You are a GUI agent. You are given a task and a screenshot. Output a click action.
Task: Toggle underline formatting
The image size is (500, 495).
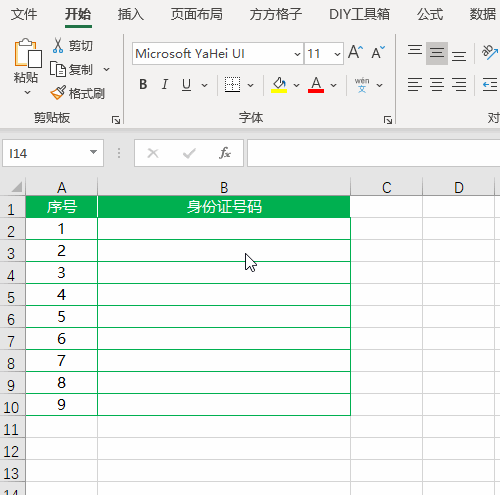pyautogui.click(x=186, y=85)
